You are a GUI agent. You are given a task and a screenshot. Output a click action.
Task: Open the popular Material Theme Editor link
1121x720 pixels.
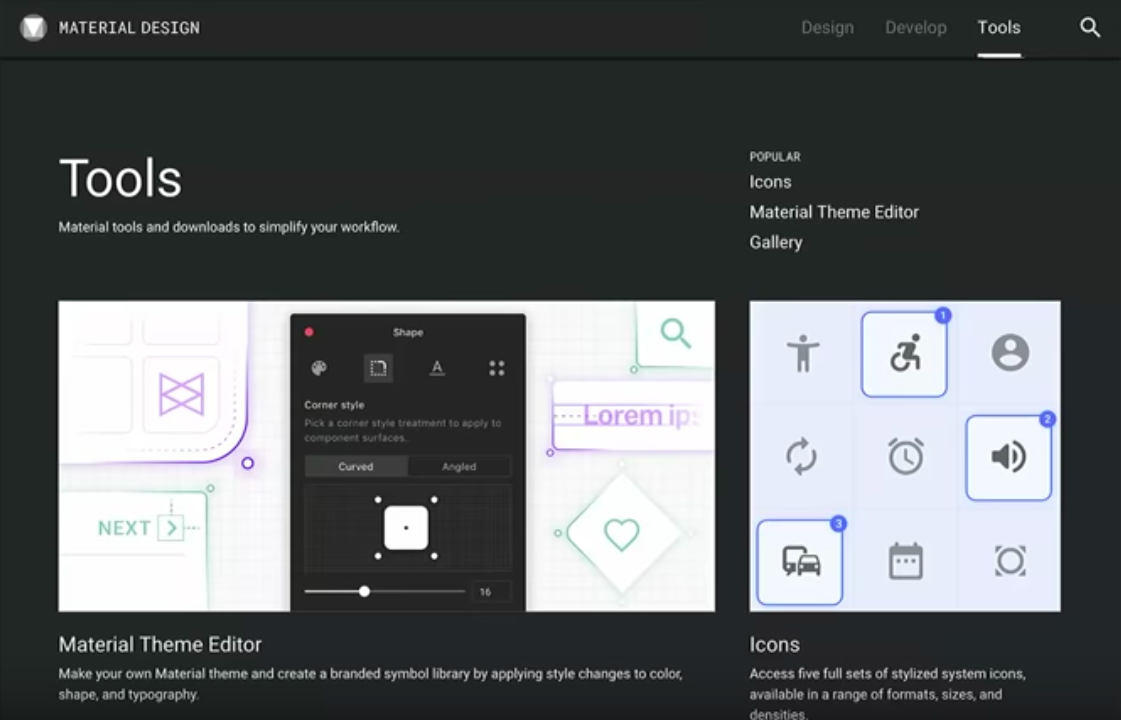834,212
